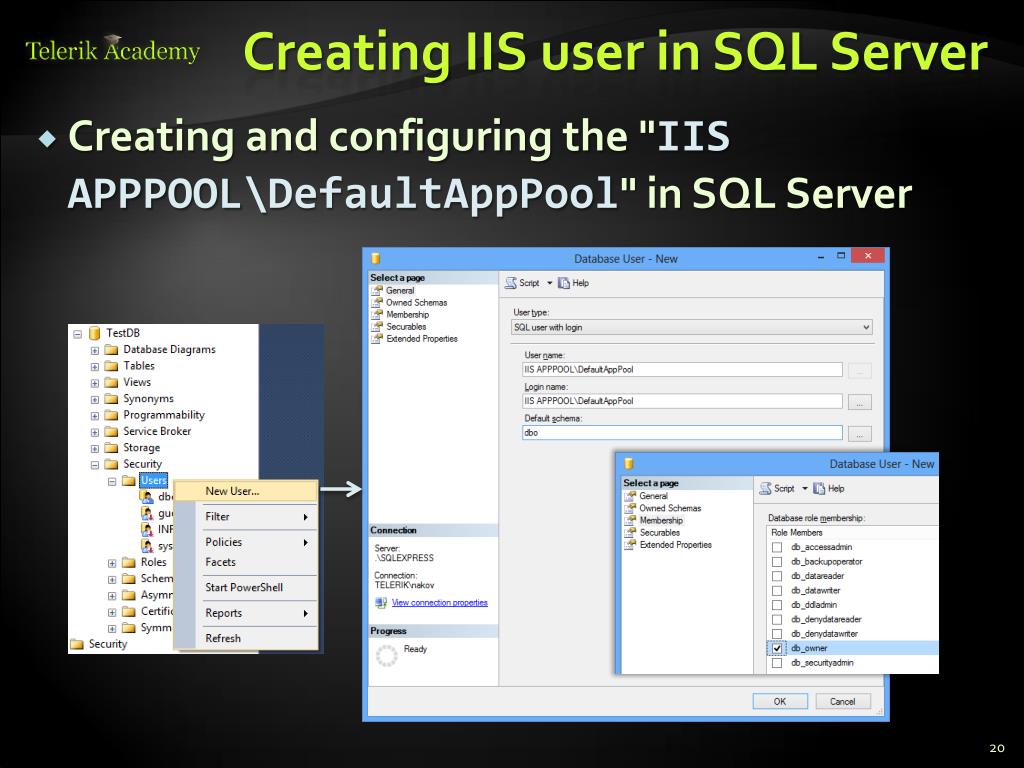Click the Database Diagrams folder icon
The image size is (1024, 768).
pos(112,349)
